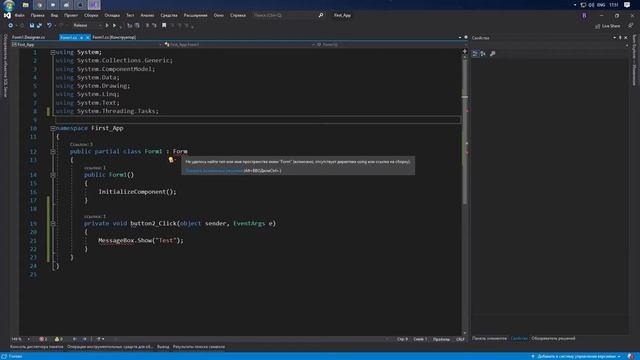Click the warnings count indicator
Screen dimensions: 640x360
click(x=59, y=339)
